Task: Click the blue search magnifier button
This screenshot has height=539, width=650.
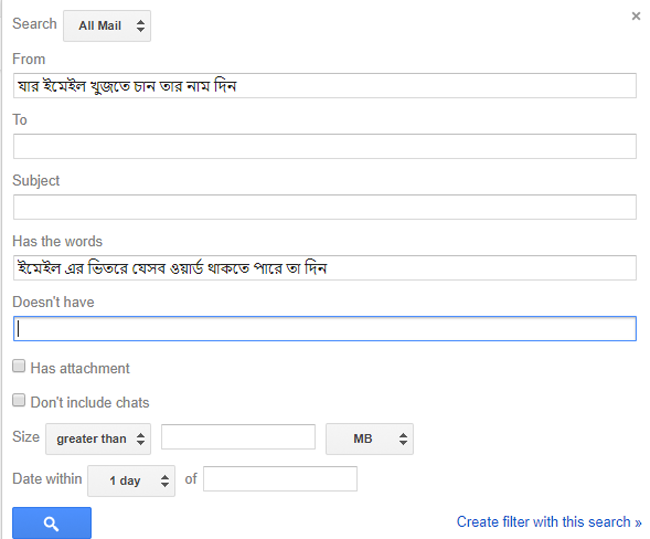Action: pos(52,523)
